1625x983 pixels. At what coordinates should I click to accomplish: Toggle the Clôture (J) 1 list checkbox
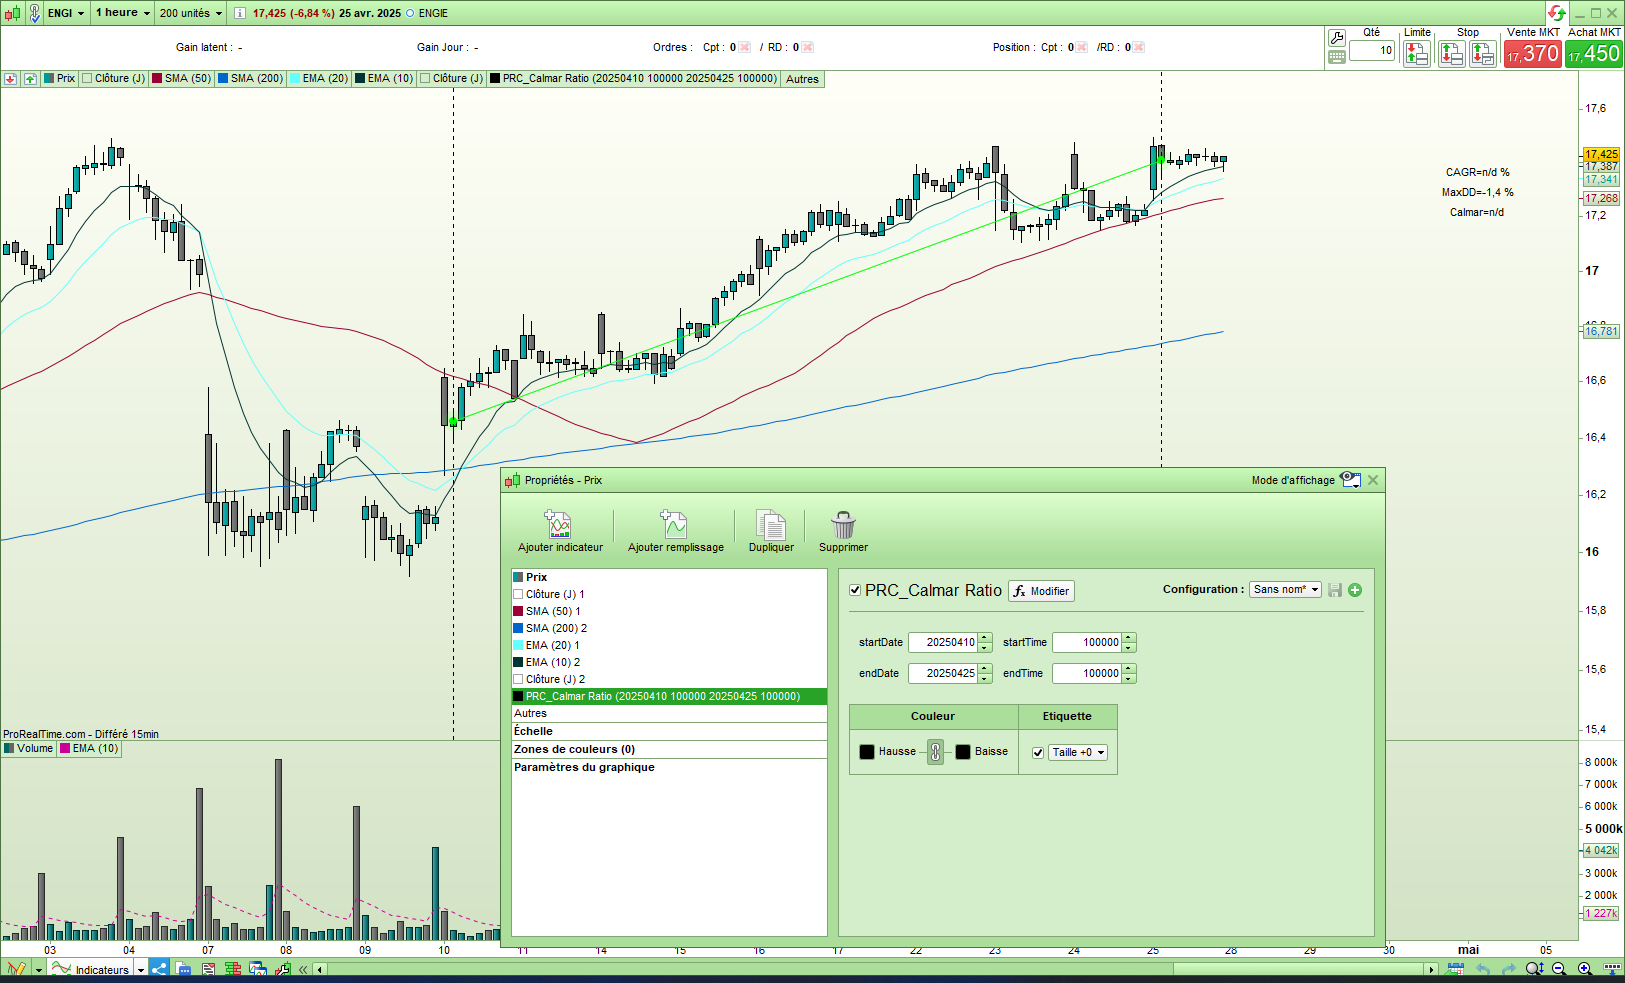[x=518, y=594]
